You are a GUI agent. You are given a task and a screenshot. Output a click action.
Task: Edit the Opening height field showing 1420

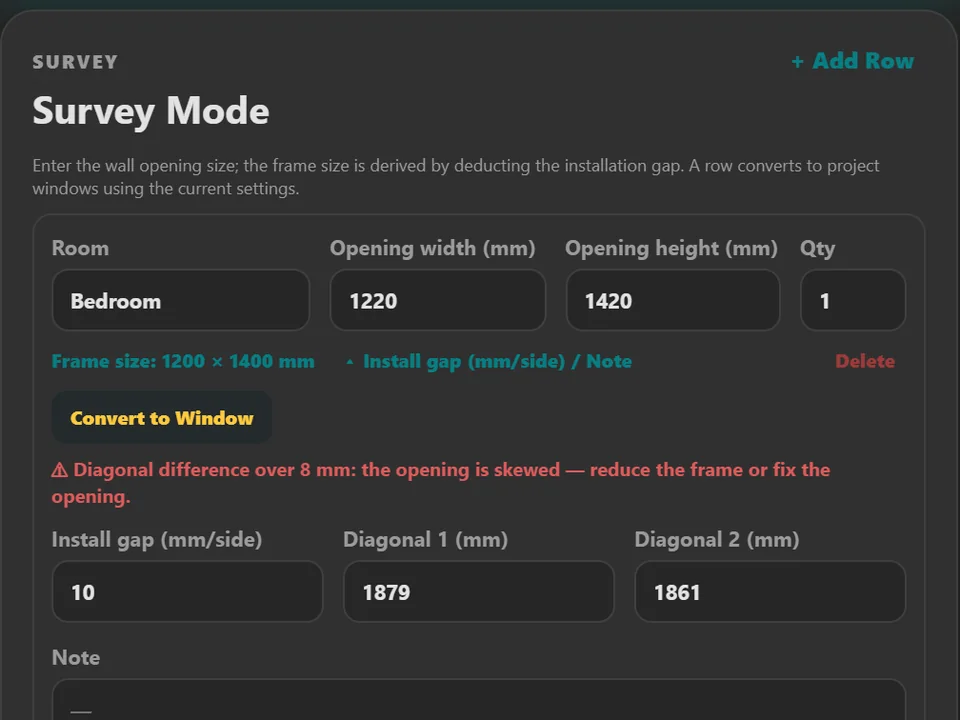click(673, 301)
